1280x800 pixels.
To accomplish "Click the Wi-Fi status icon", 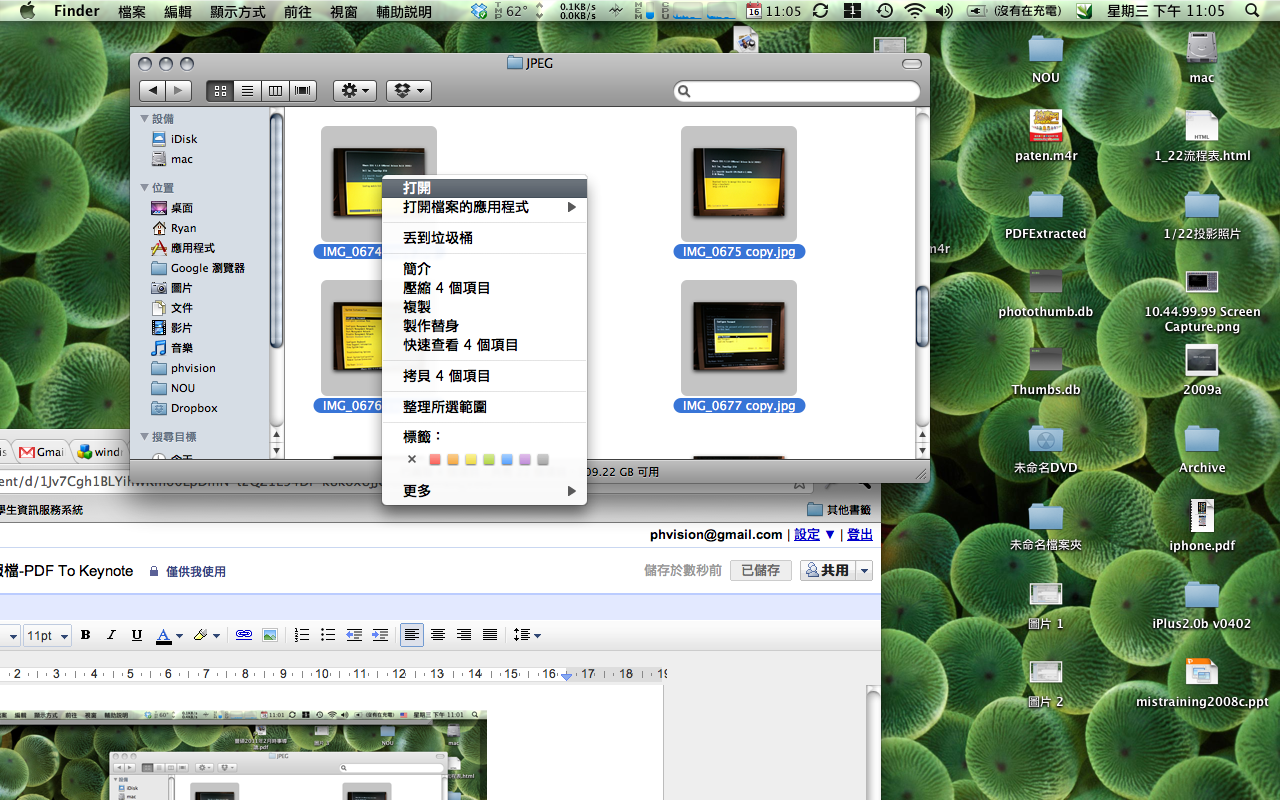I will point(914,11).
